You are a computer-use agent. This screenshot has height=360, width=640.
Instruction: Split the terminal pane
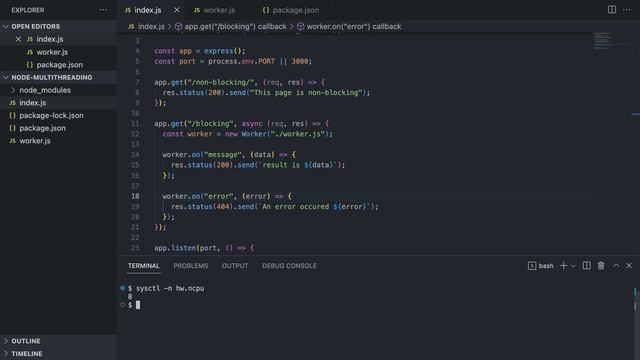pyautogui.click(x=587, y=266)
